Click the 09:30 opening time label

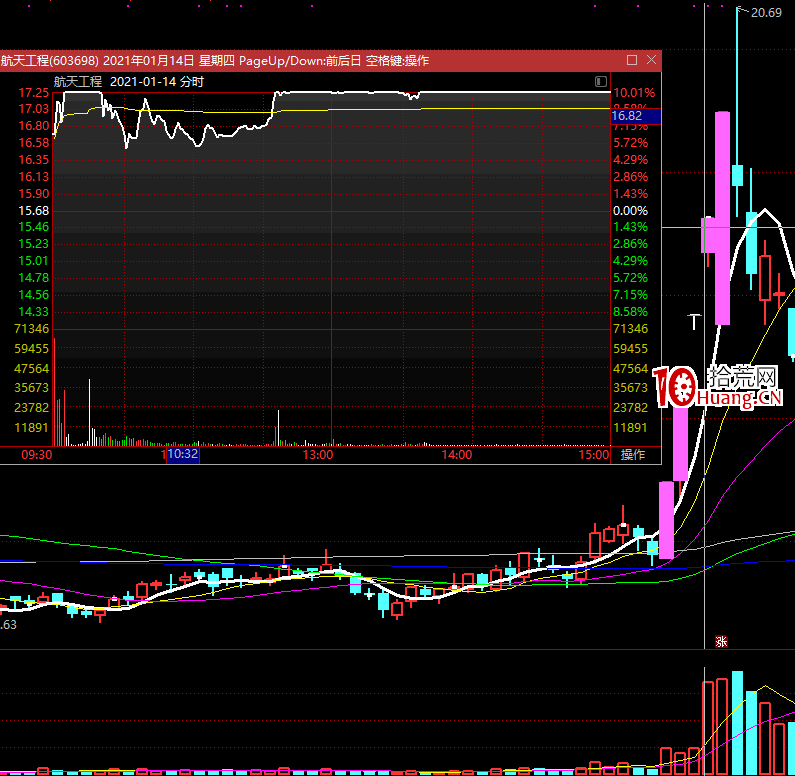tap(37, 455)
